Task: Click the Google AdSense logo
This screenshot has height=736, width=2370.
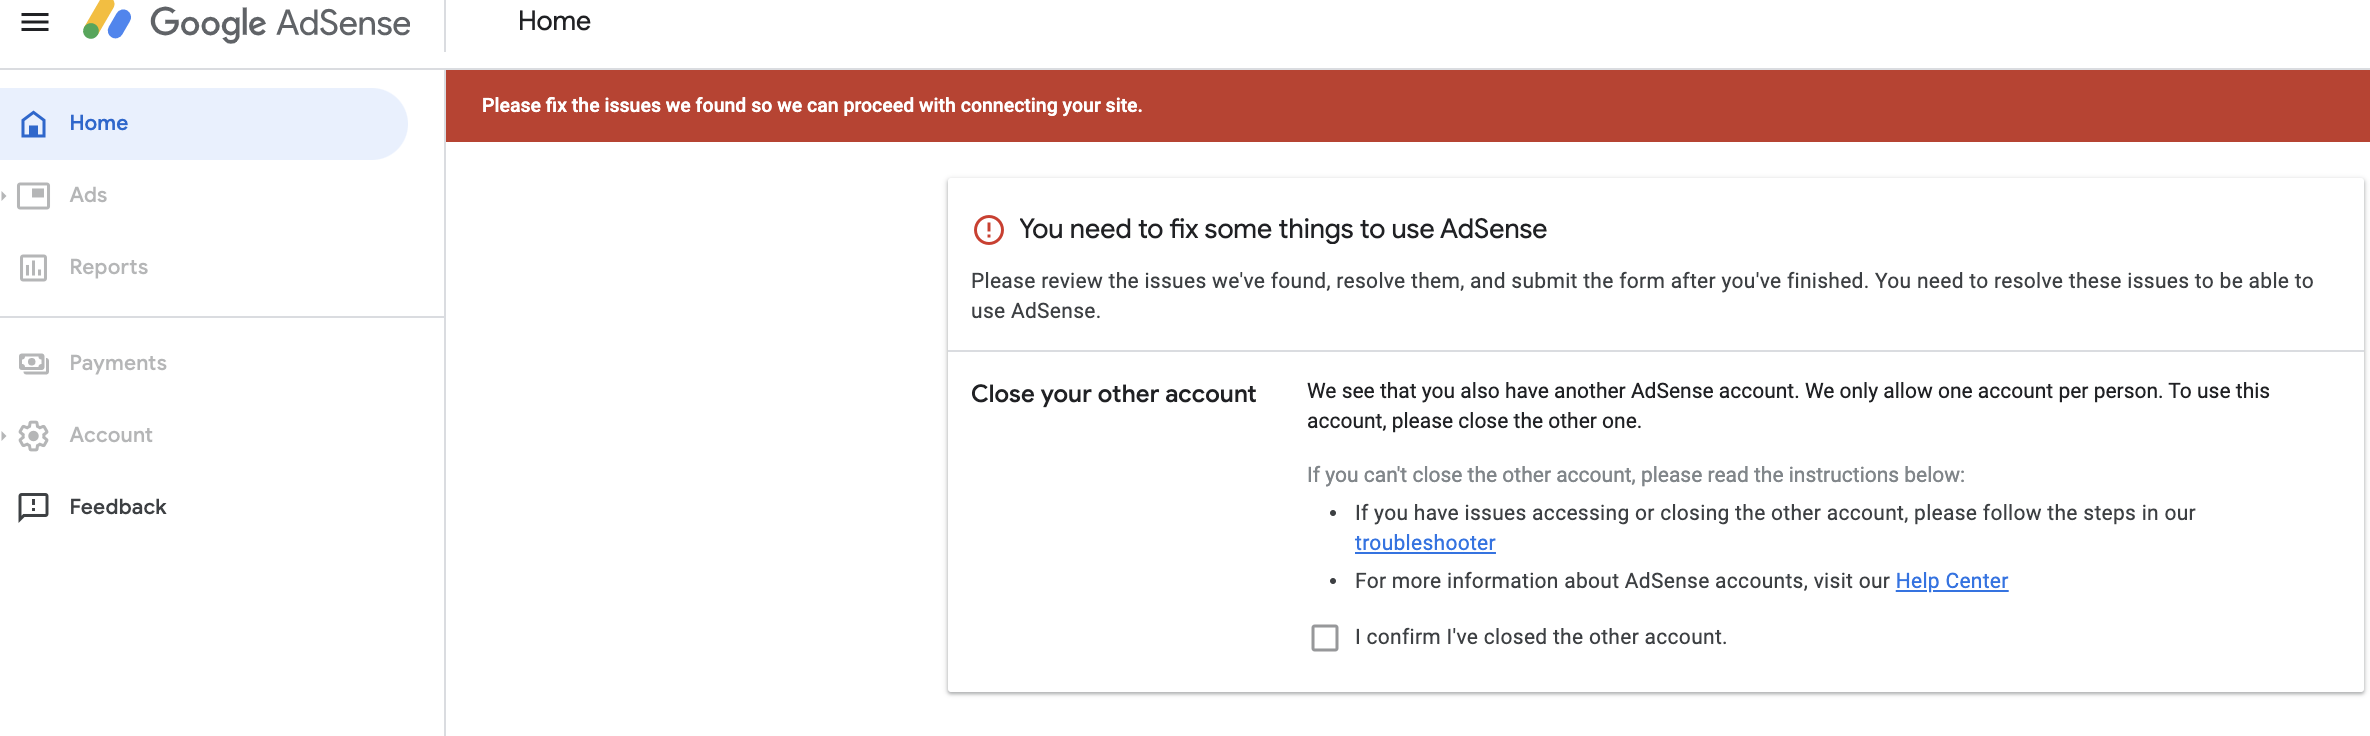Action: coord(247,22)
